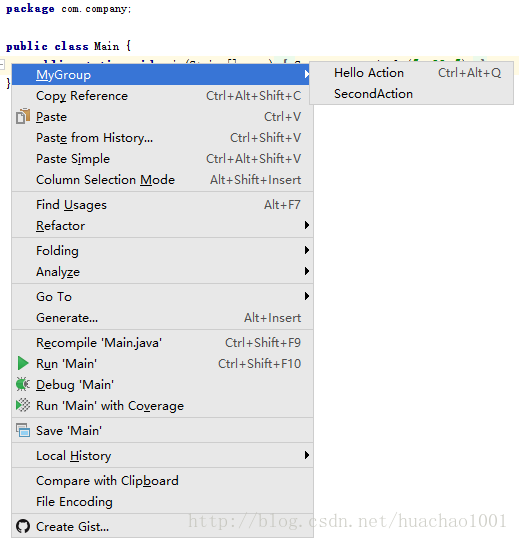Click 'public class Main {' code line

pyautogui.click(x=69, y=46)
